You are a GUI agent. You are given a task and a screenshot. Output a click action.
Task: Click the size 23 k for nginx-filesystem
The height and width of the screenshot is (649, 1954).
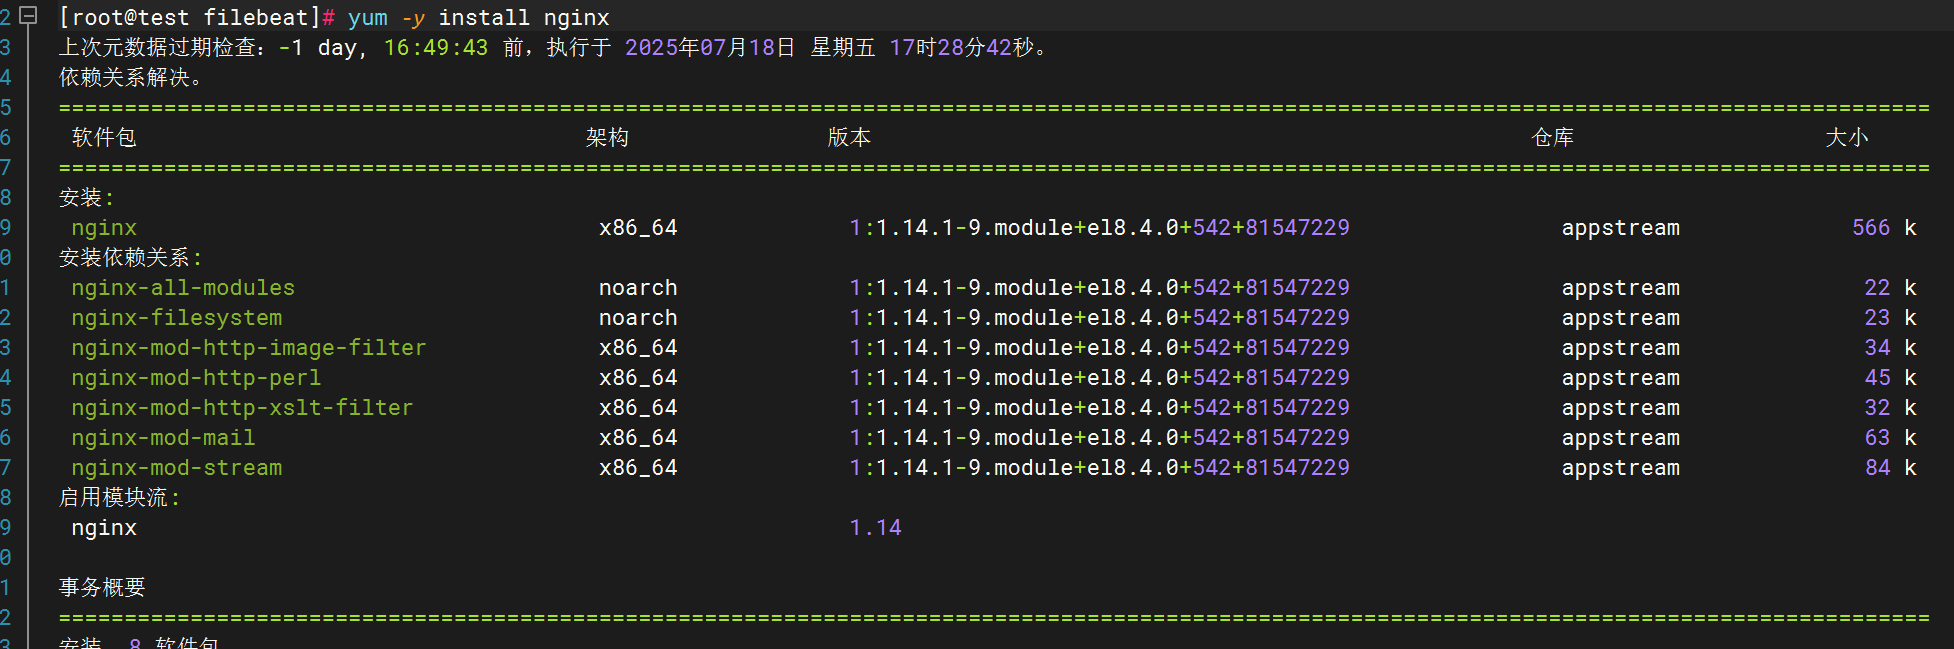pyautogui.click(x=1891, y=318)
